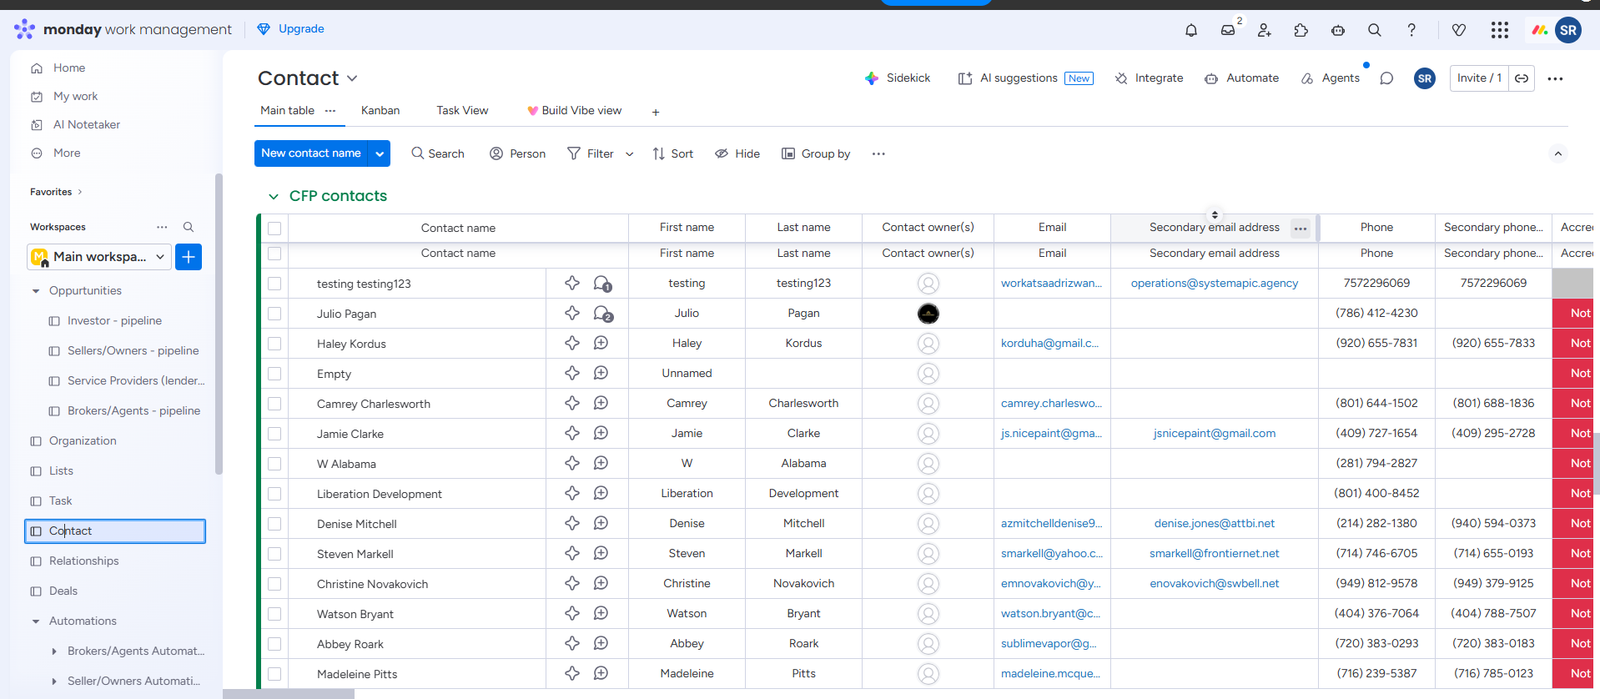Screen dimensions: 1600x699
Task: Click the AI sparkle icon for Haley Kordus
Action: click(x=572, y=343)
